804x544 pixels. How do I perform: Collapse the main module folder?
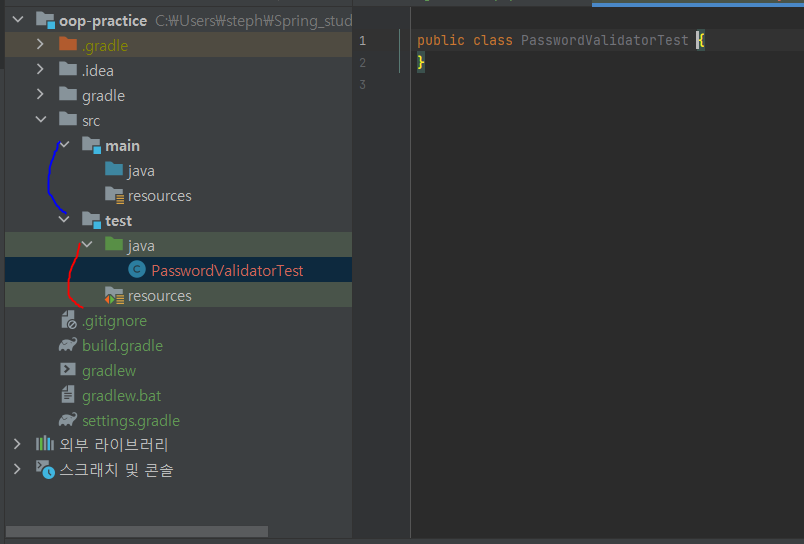click(64, 145)
